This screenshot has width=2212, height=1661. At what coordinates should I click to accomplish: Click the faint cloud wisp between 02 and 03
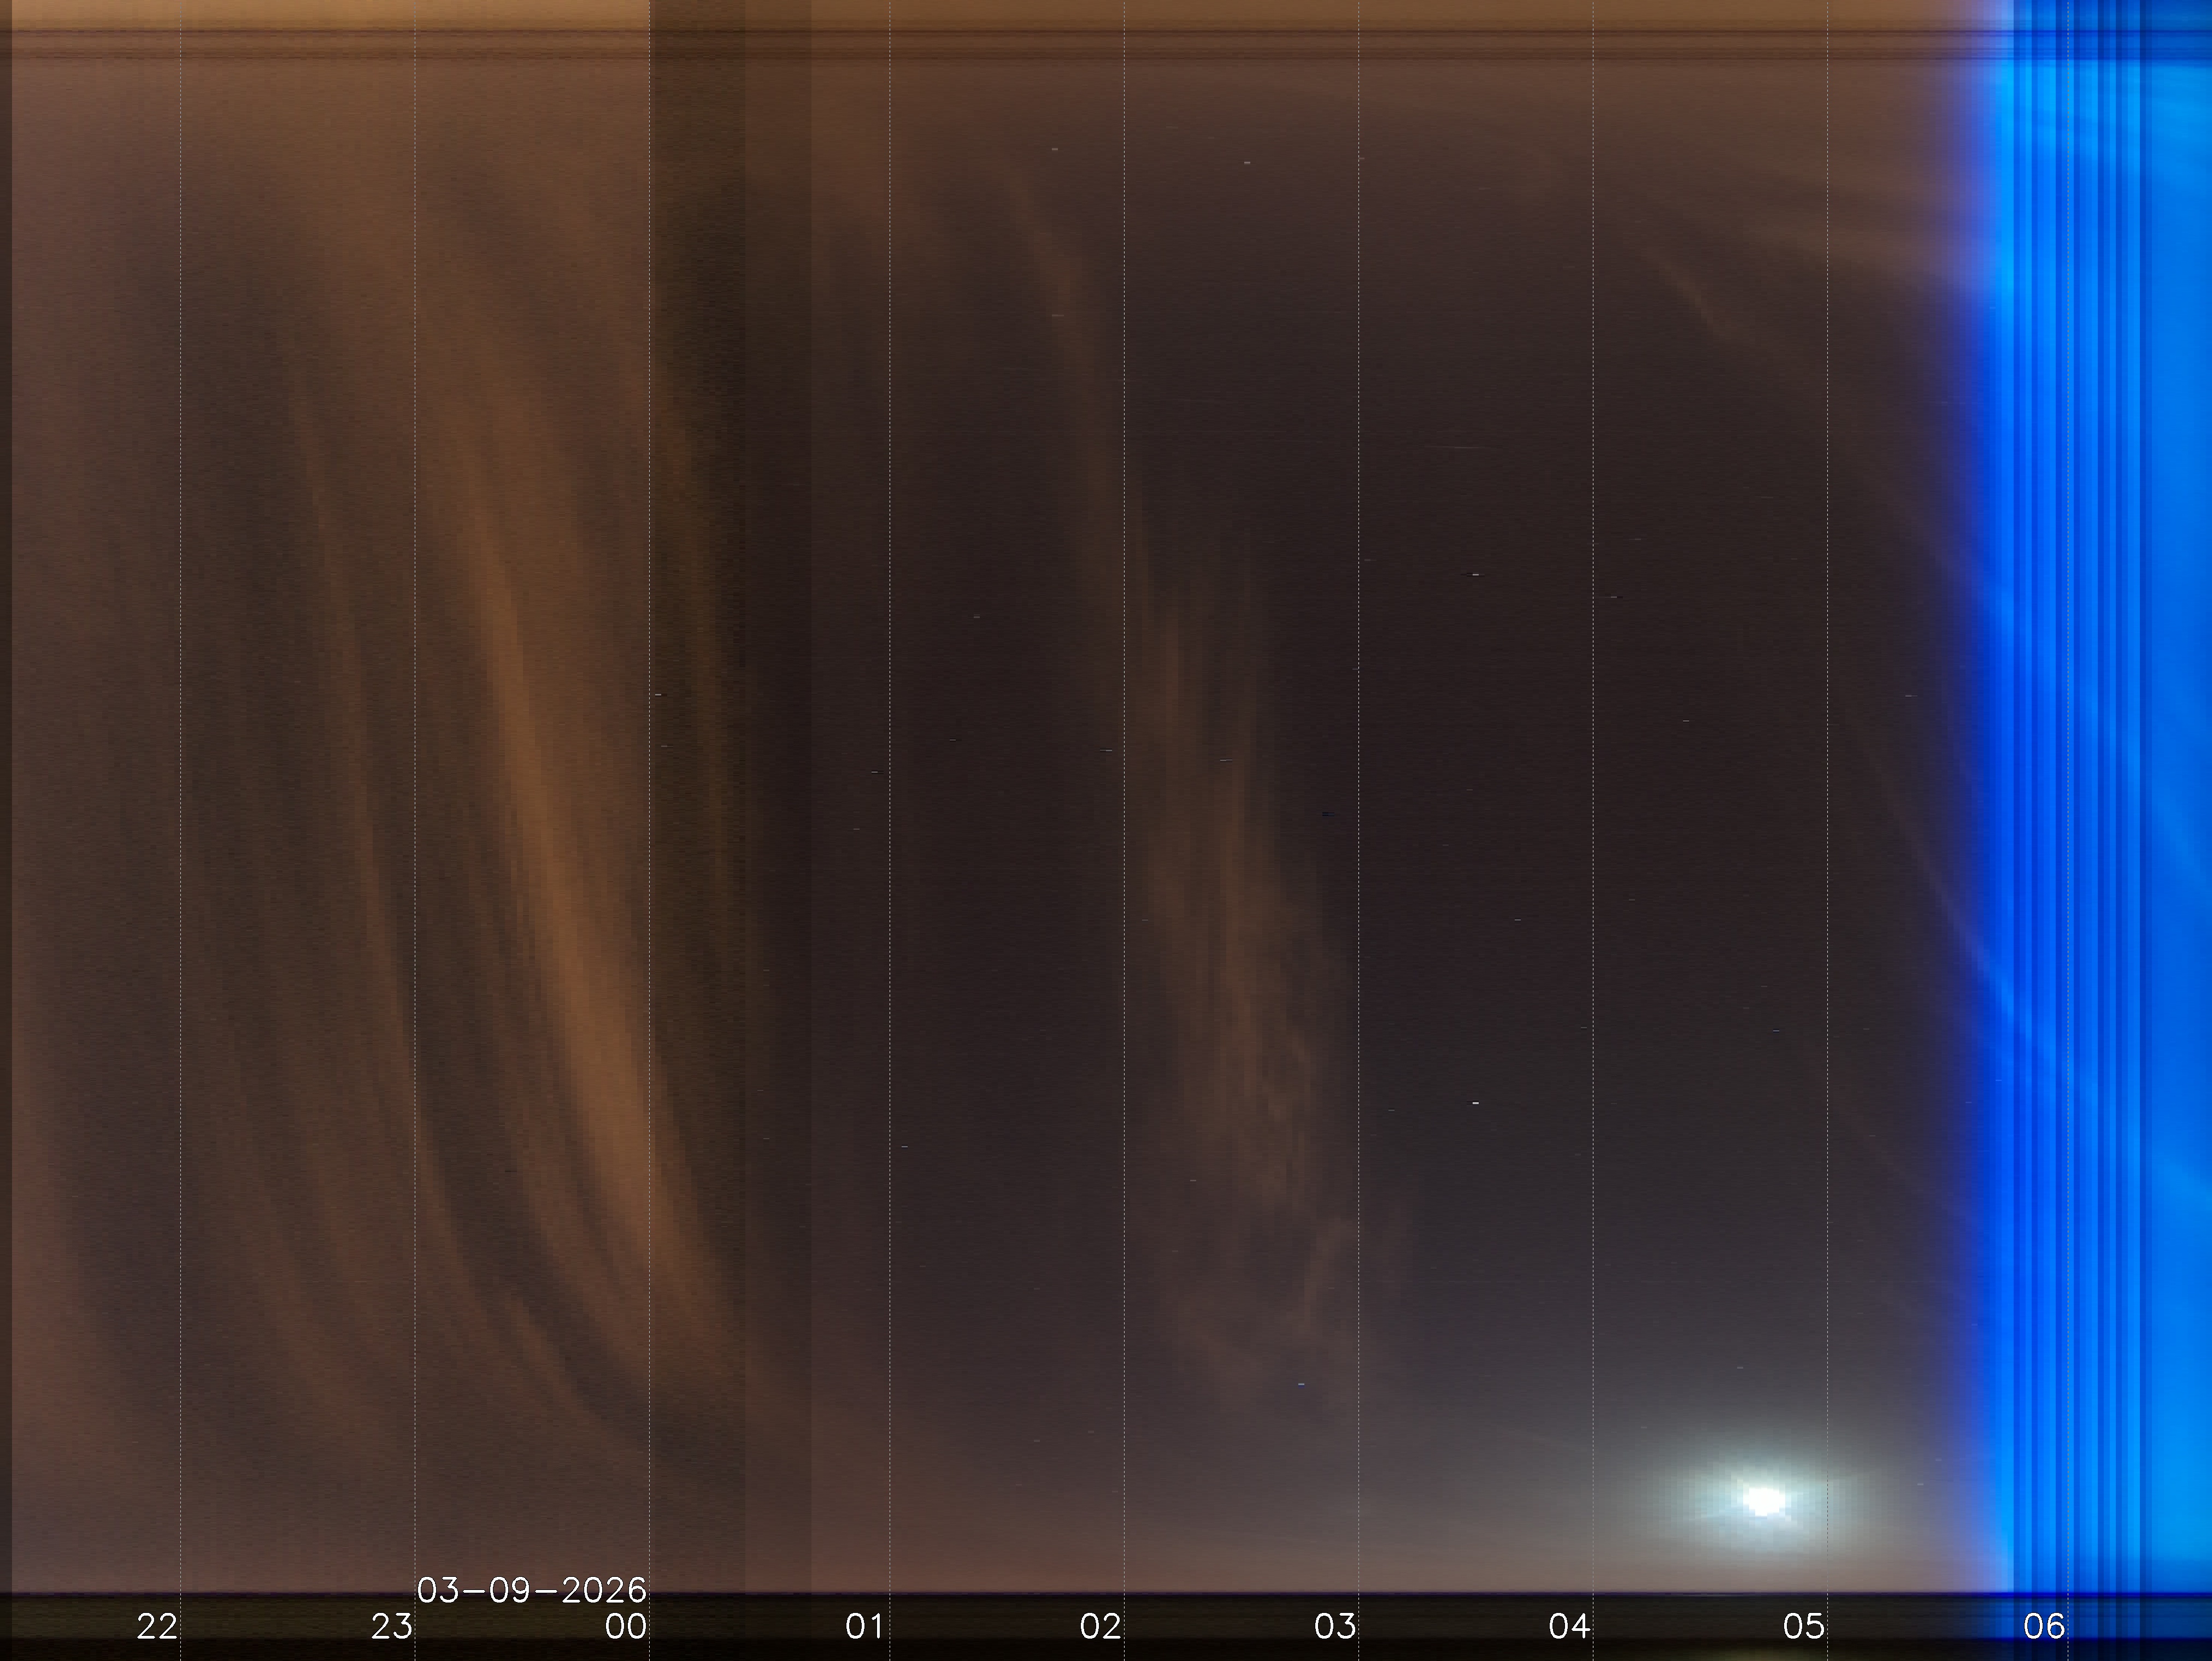pyautogui.click(x=1240, y=950)
